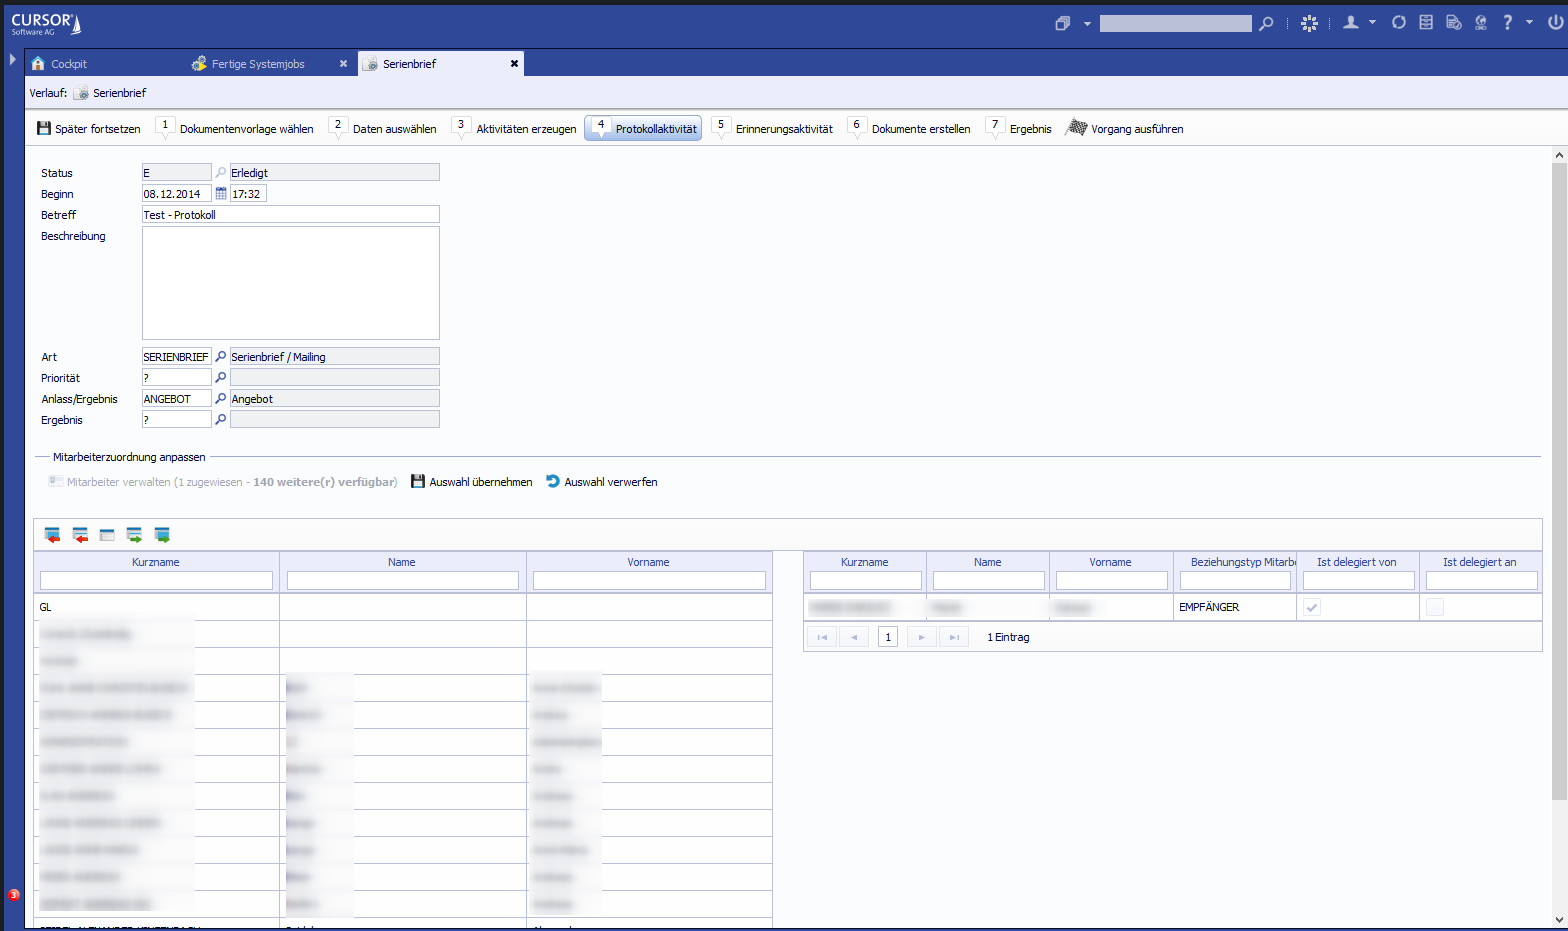Click the last green-arrow table icon
This screenshot has height=931, width=1568.
pyautogui.click(x=162, y=535)
